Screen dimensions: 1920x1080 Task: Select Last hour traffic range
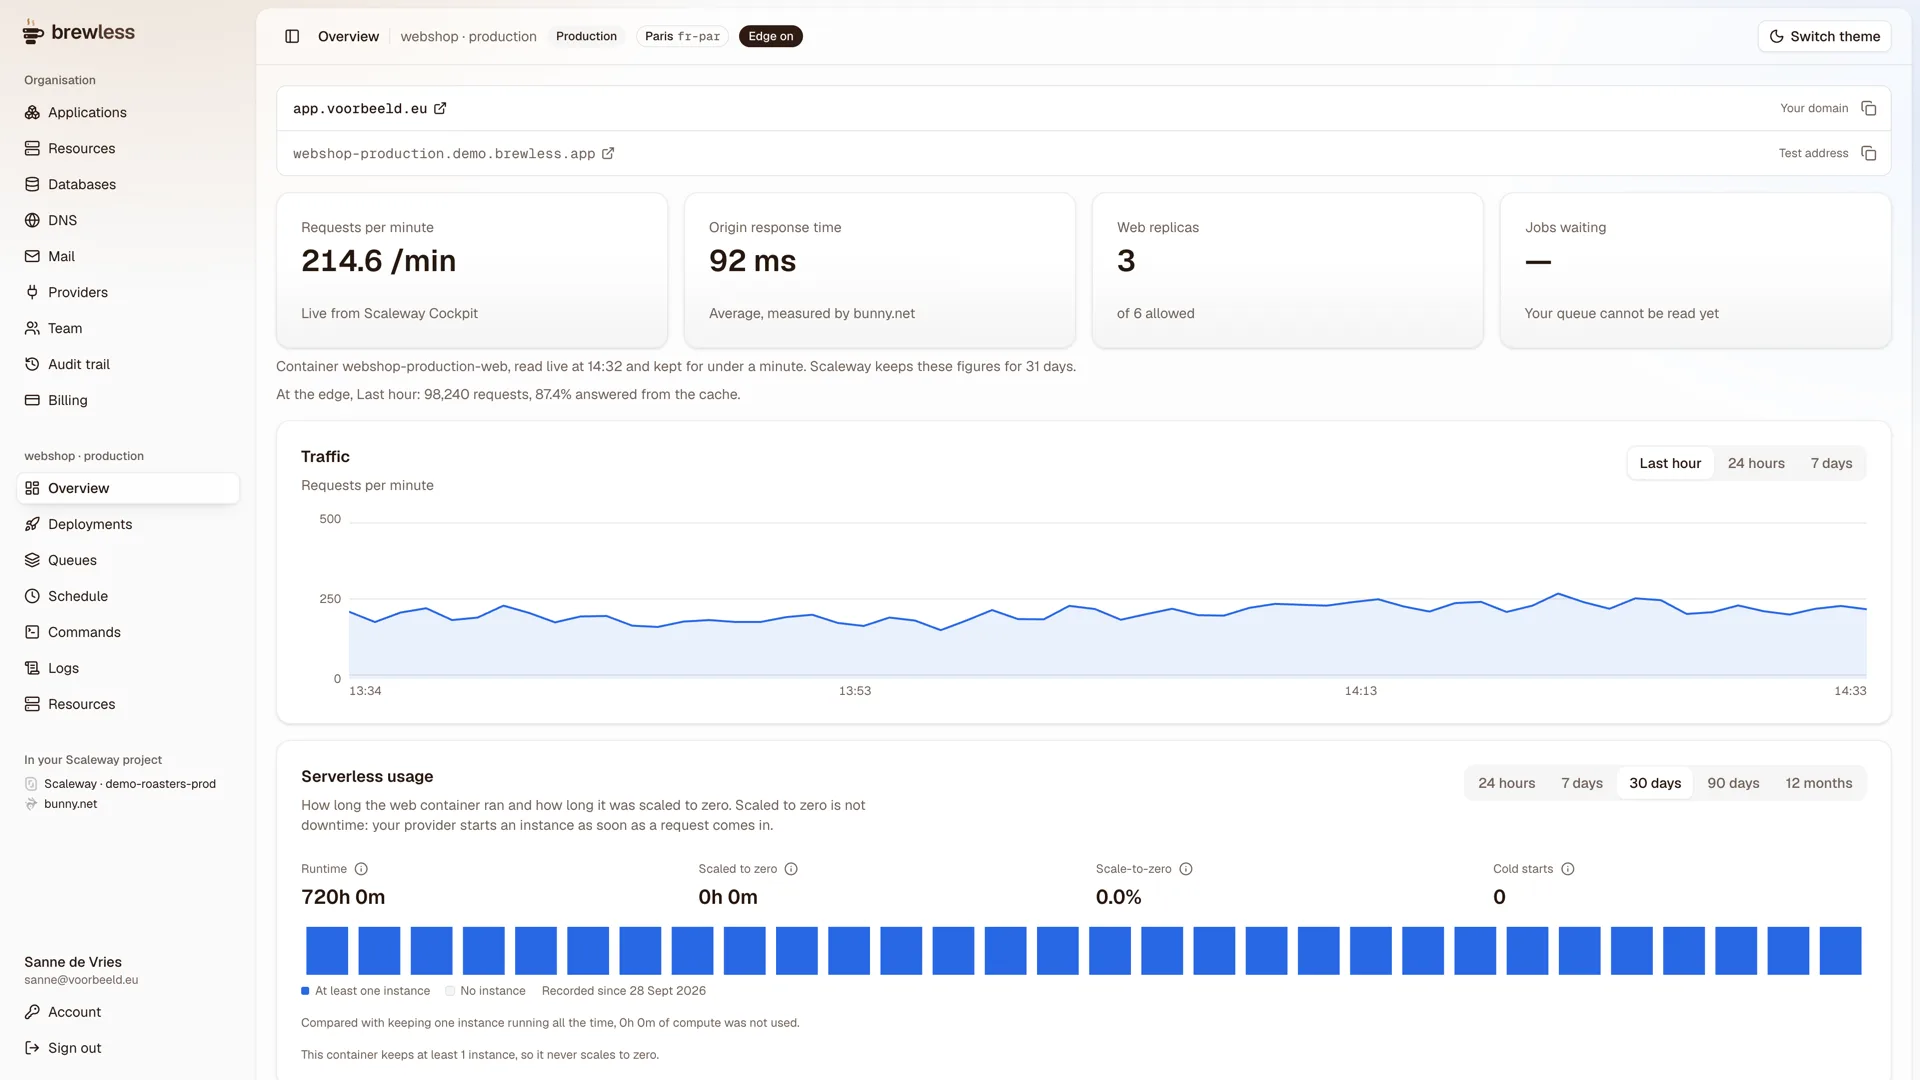pyautogui.click(x=1670, y=463)
